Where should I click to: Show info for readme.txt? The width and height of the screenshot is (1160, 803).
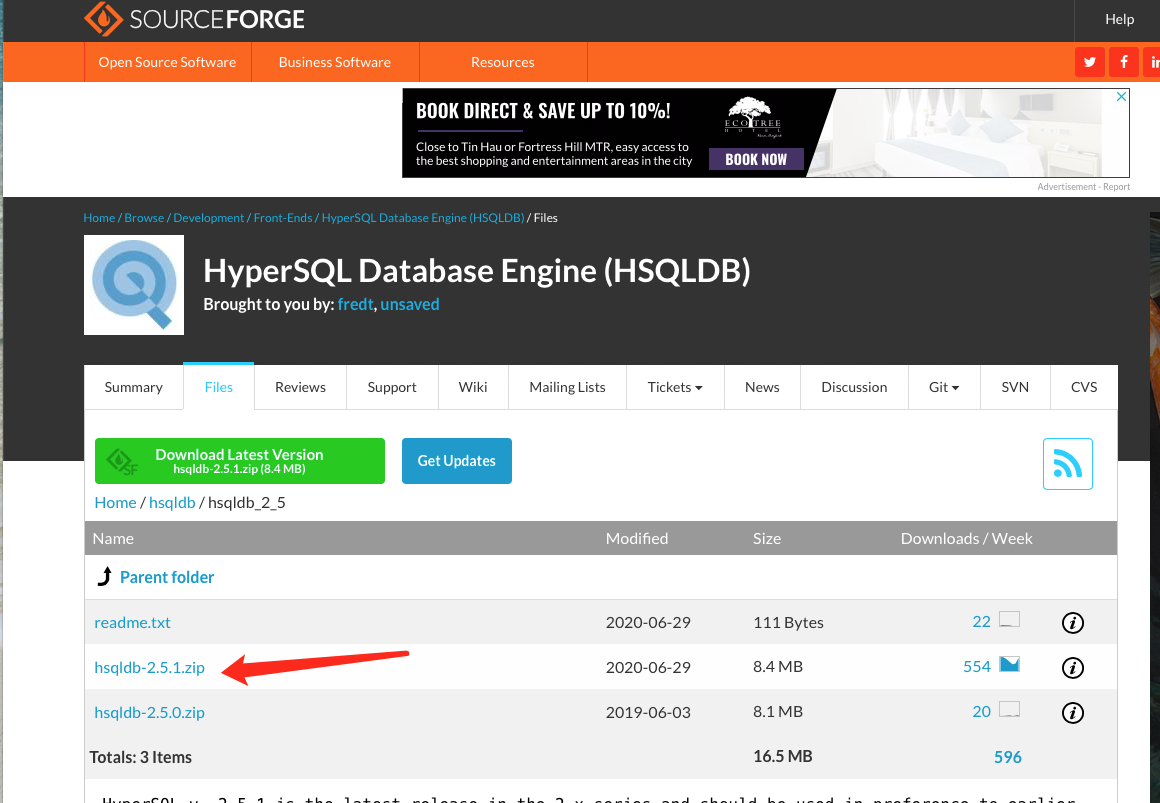1073,623
